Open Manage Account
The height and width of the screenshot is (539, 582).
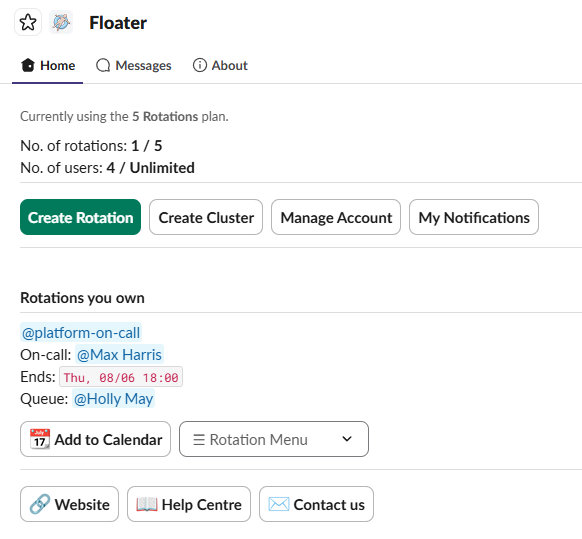(336, 217)
